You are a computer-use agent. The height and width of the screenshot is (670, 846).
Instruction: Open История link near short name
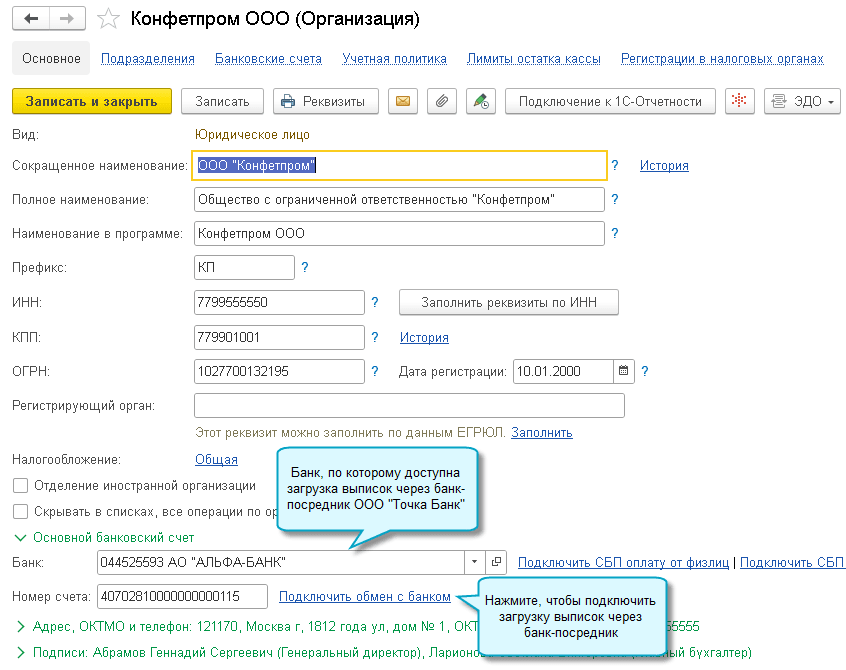click(x=664, y=166)
